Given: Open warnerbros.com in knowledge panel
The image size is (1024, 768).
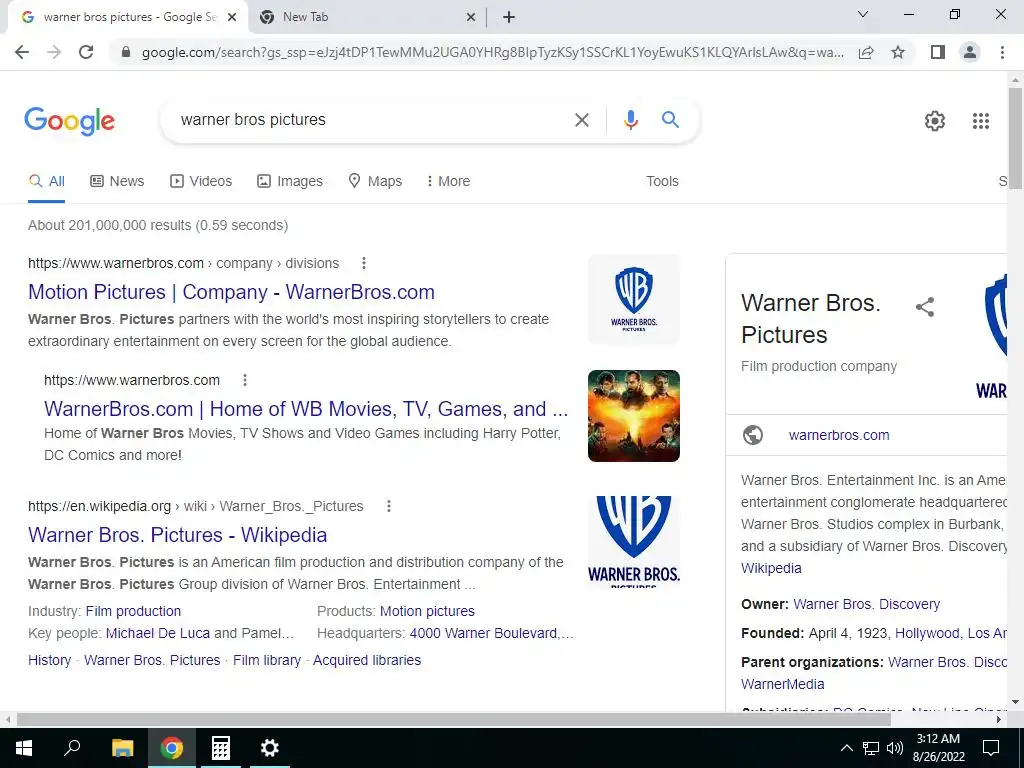Looking at the screenshot, I should 839,435.
